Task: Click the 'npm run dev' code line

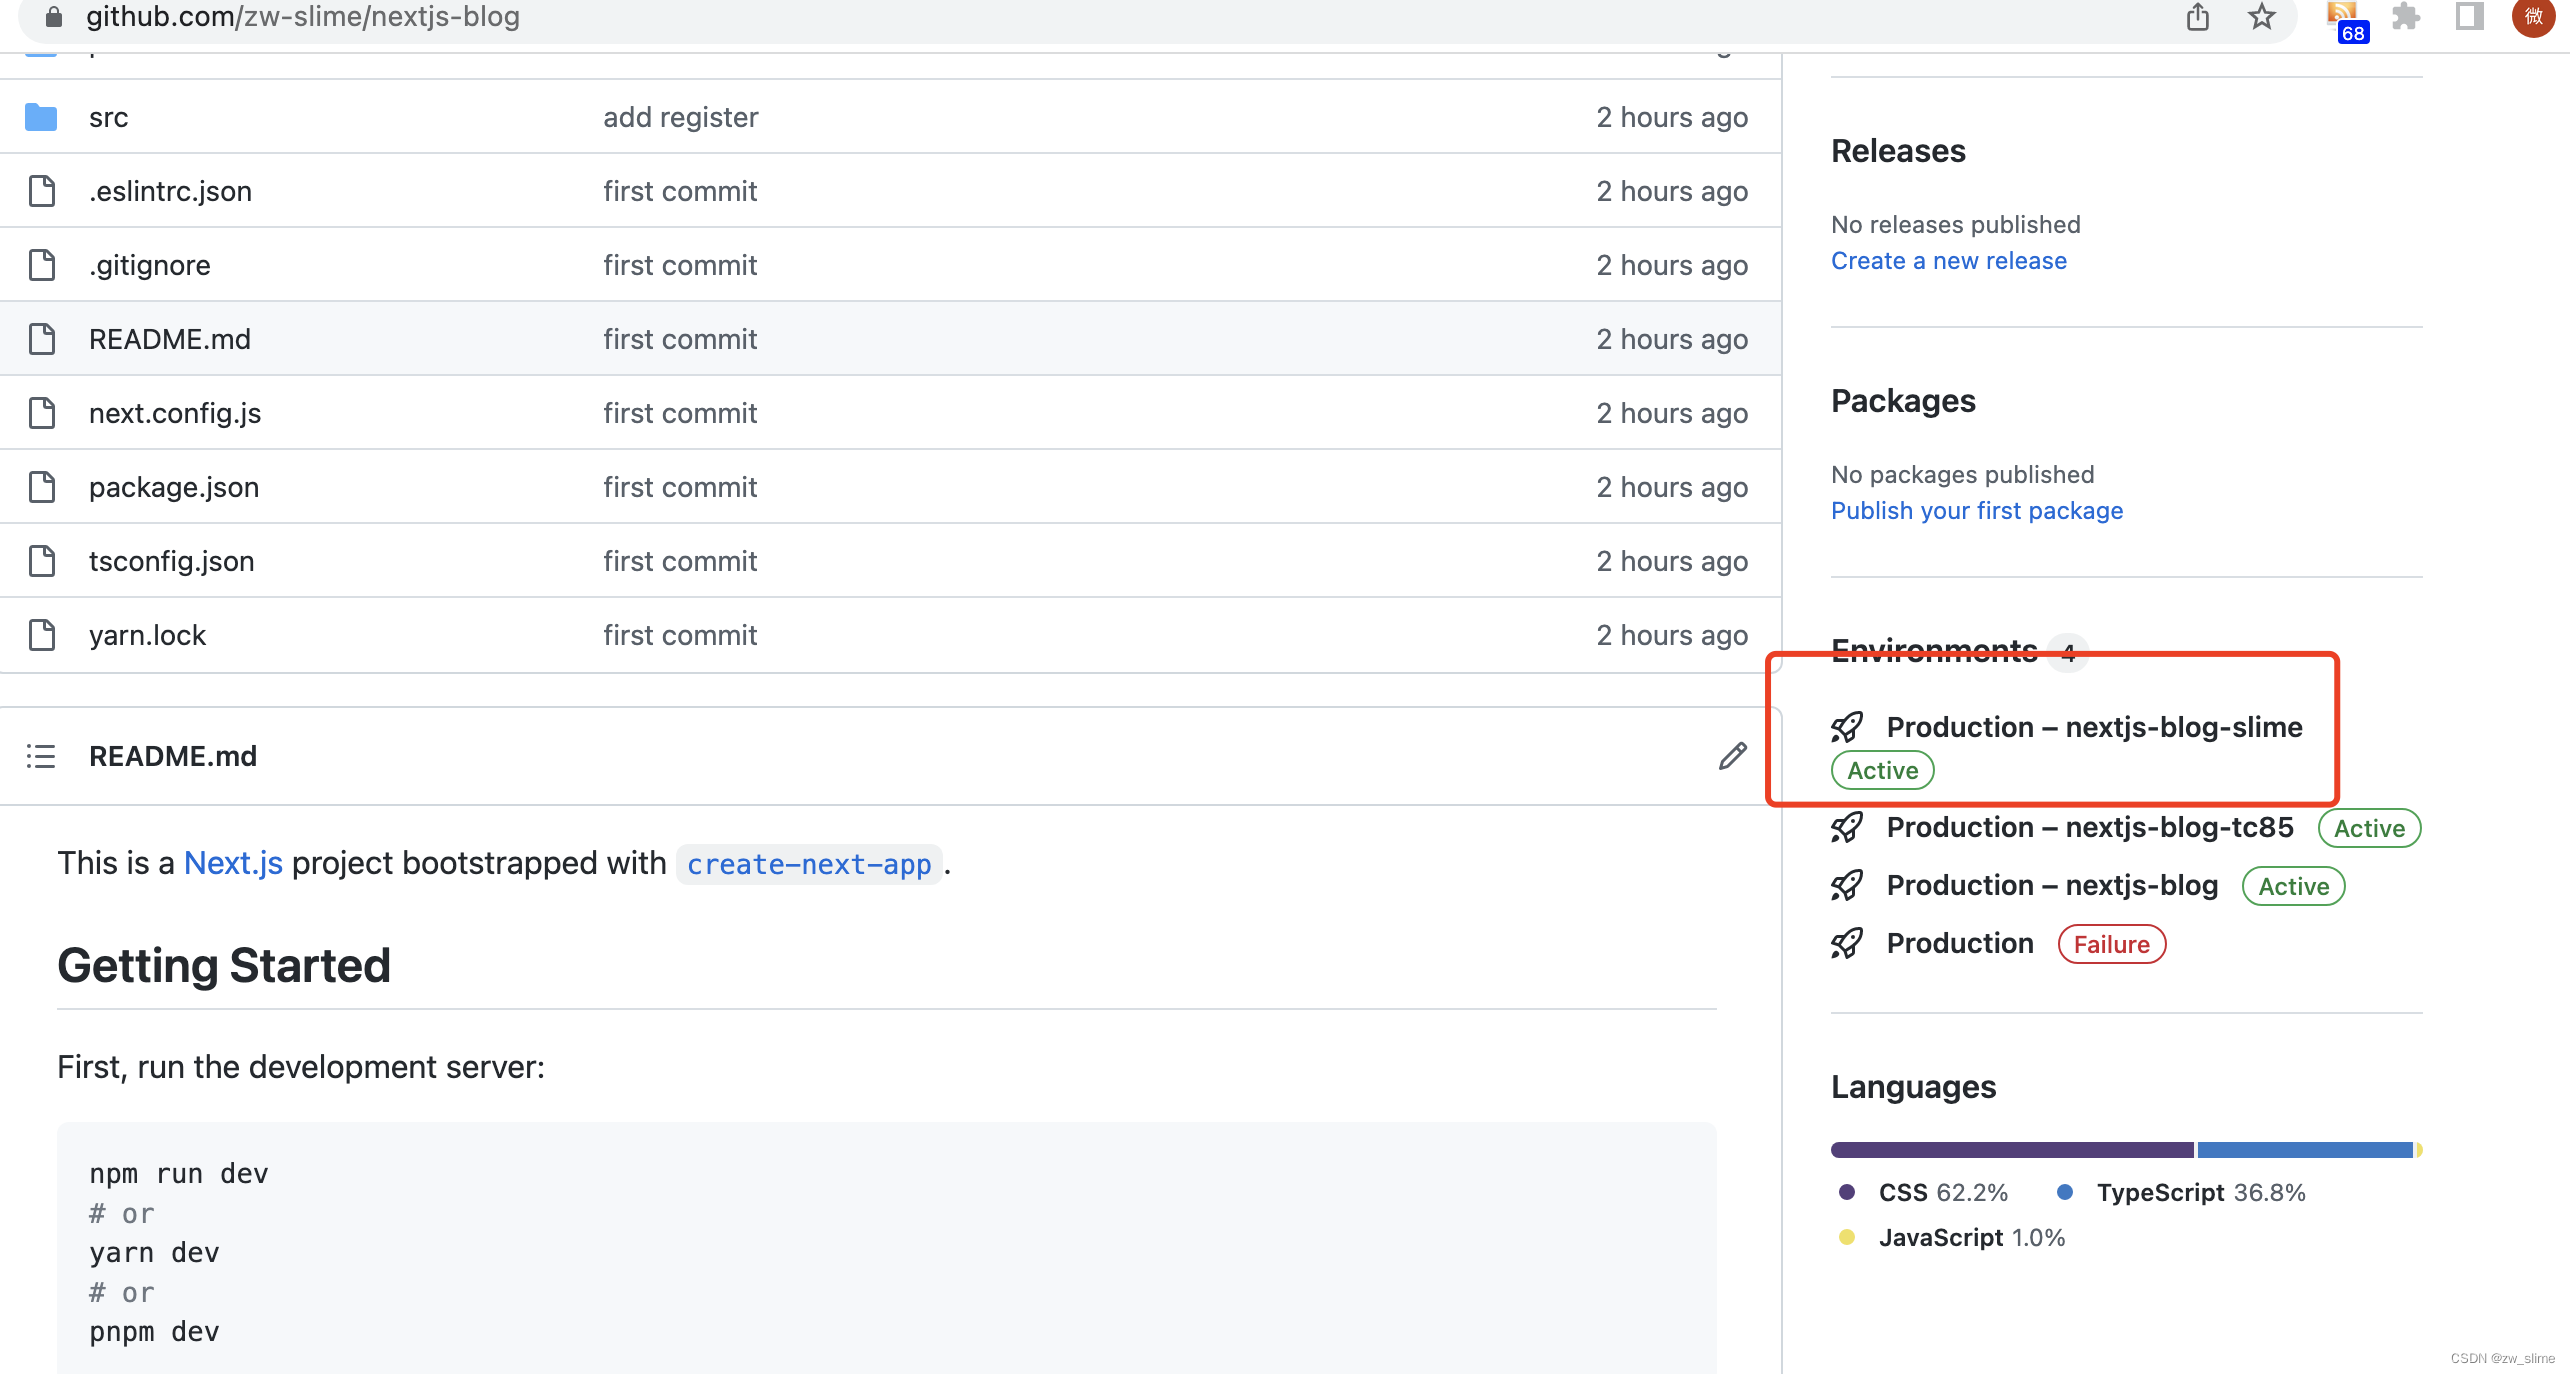Action: pos(179,1173)
